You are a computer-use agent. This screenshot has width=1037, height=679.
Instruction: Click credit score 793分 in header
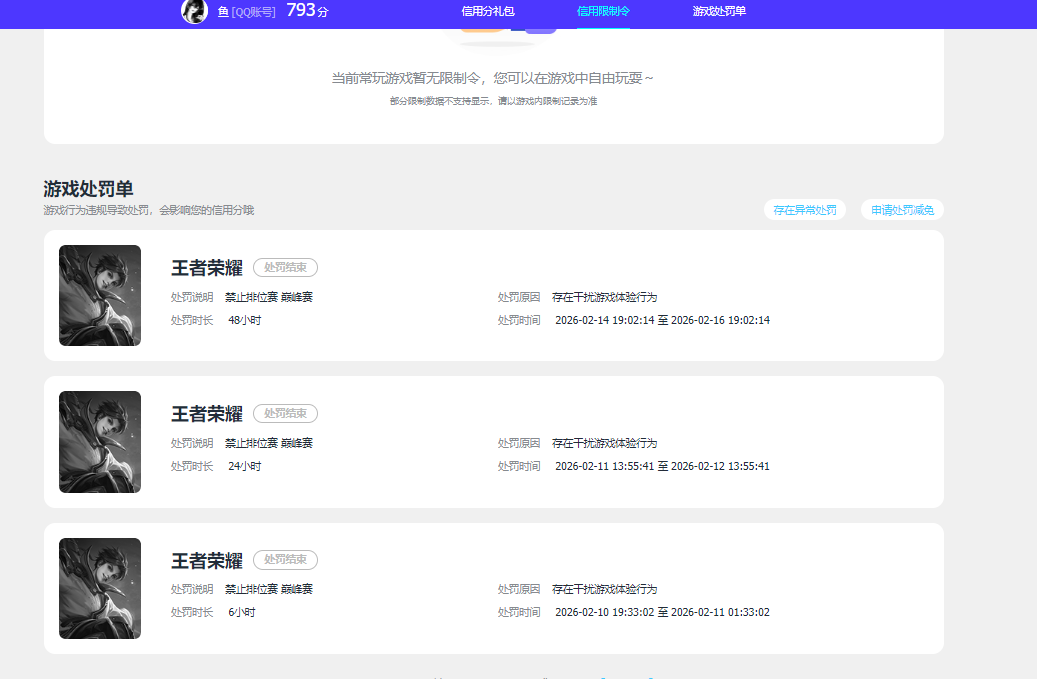(307, 11)
